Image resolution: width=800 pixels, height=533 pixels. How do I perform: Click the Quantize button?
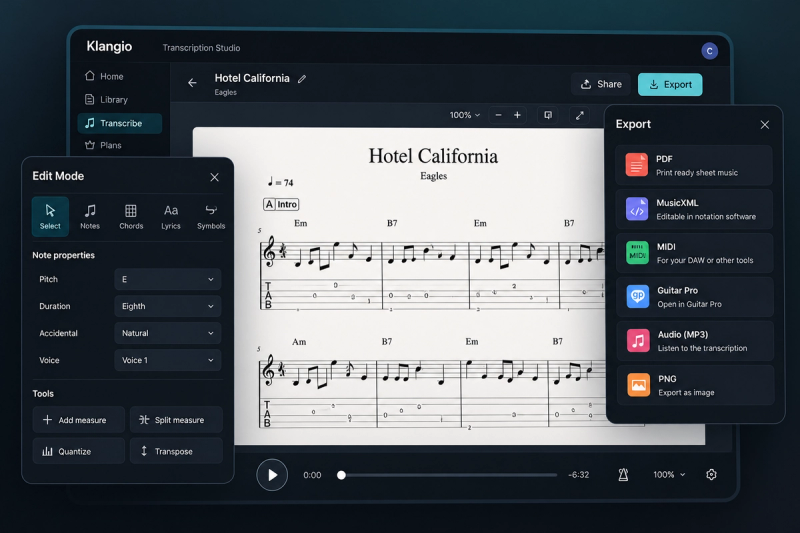tap(79, 451)
